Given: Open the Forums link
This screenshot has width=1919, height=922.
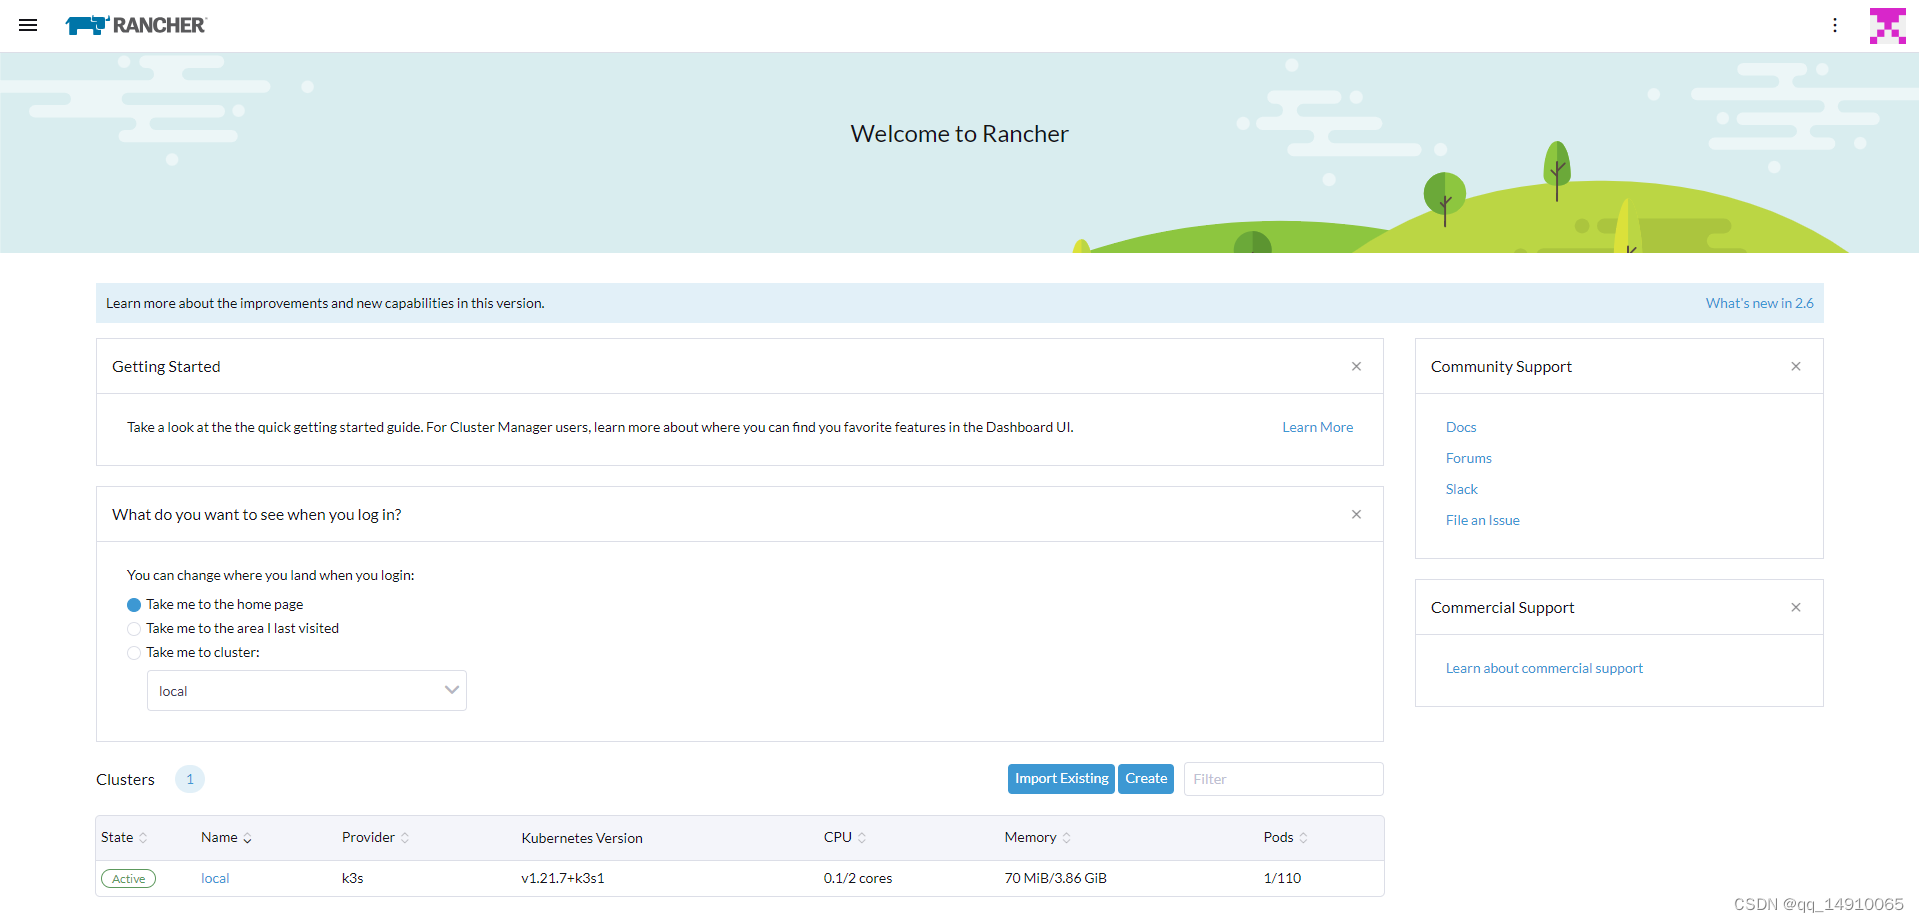Looking at the screenshot, I should 1468,458.
